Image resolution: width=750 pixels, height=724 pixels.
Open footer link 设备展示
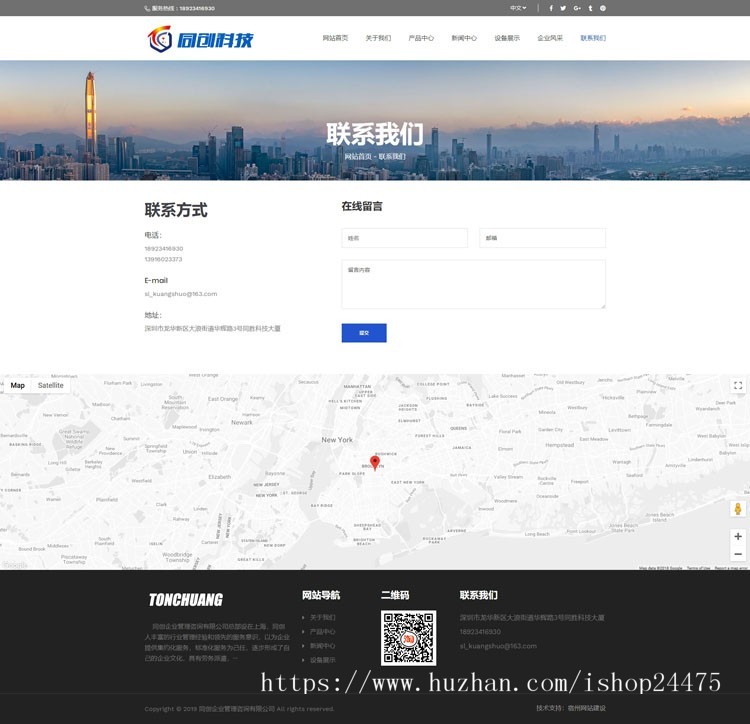[322, 660]
